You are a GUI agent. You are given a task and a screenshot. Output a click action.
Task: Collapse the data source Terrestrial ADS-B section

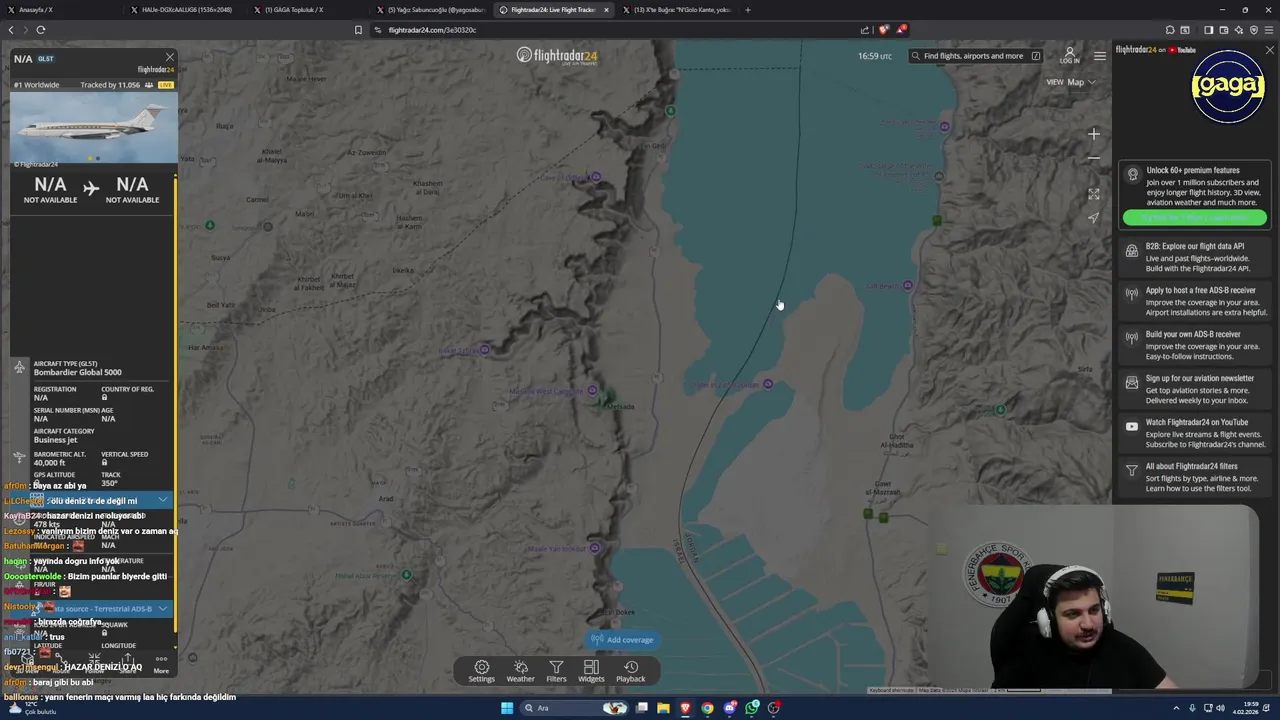[x=163, y=608]
